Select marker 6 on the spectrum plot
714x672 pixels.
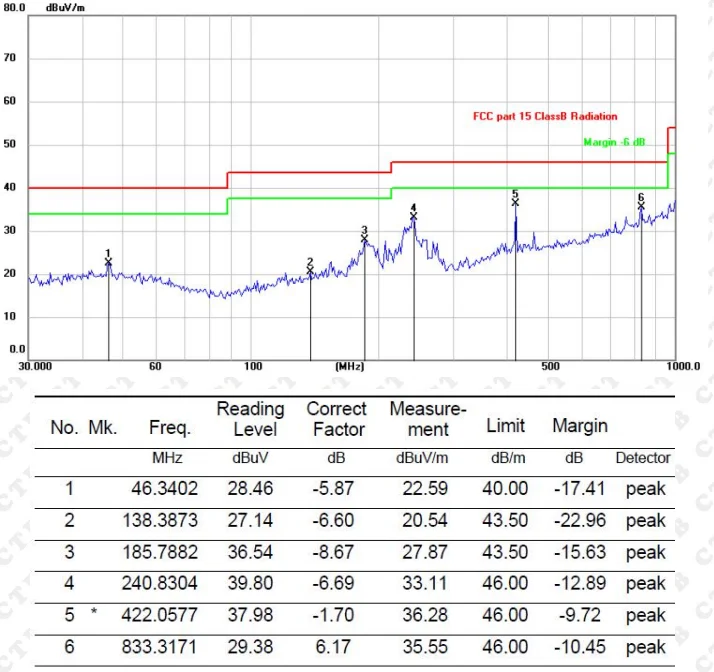point(641,206)
